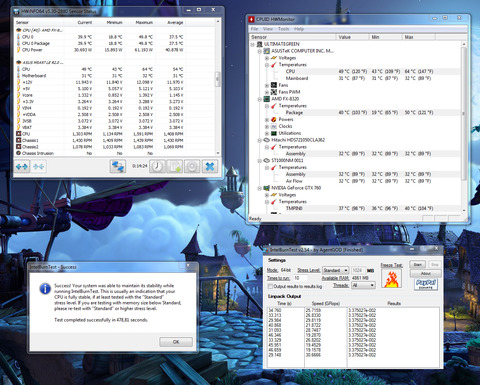Image resolution: width=480 pixels, height=385 pixels.
Task: Expand the Fans node under ASUSTeK
Action: [267, 85]
